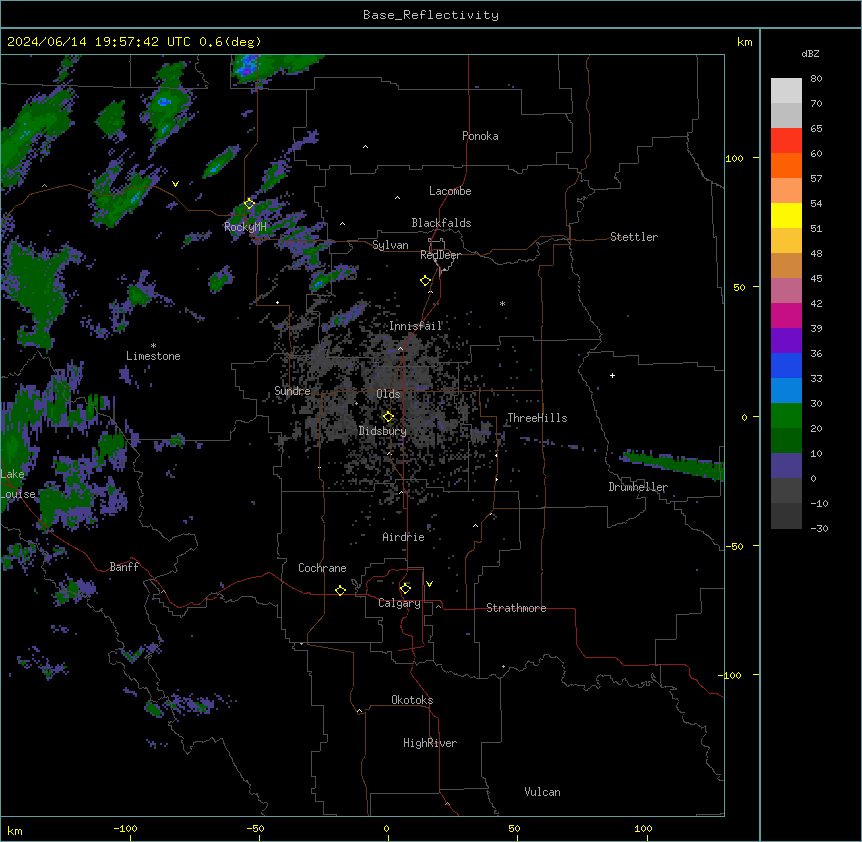Click the yellow diamond marker above Calgary label
The width and height of the screenshot is (862, 842).
(x=405, y=589)
